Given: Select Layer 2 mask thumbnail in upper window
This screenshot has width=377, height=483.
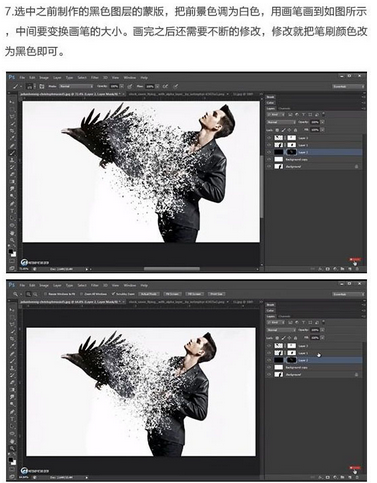Looking at the screenshot, I should [x=292, y=152].
